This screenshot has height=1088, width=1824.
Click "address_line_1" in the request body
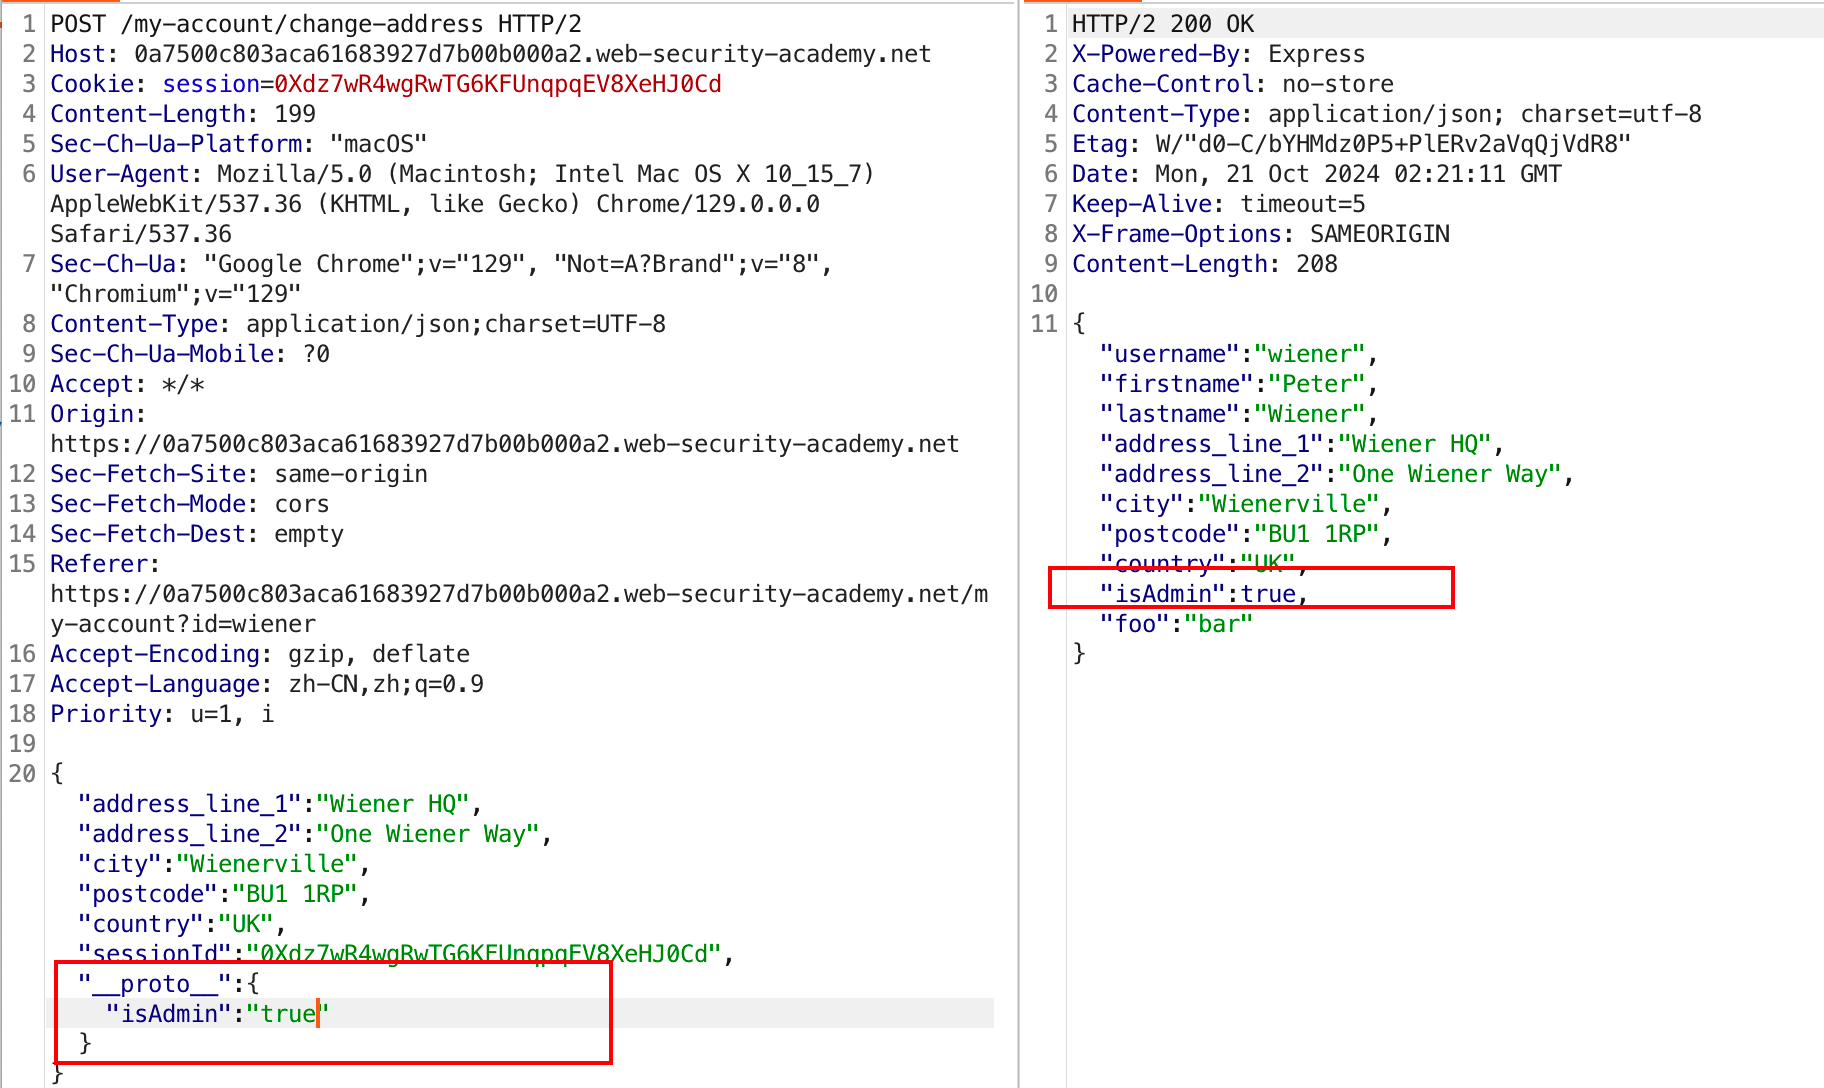pos(190,804)
